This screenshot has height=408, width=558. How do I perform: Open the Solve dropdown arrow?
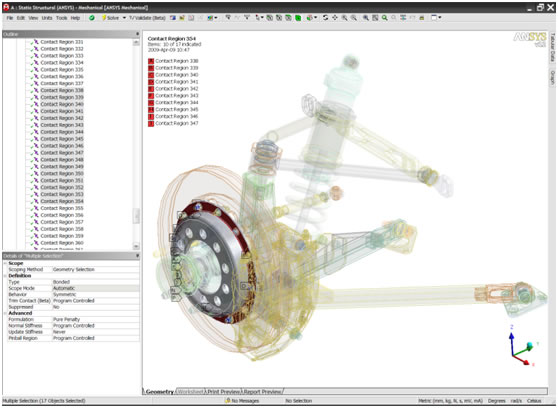[124, 18]
